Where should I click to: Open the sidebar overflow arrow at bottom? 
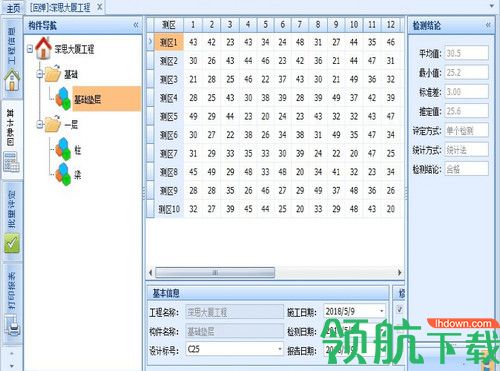[12, 366]
